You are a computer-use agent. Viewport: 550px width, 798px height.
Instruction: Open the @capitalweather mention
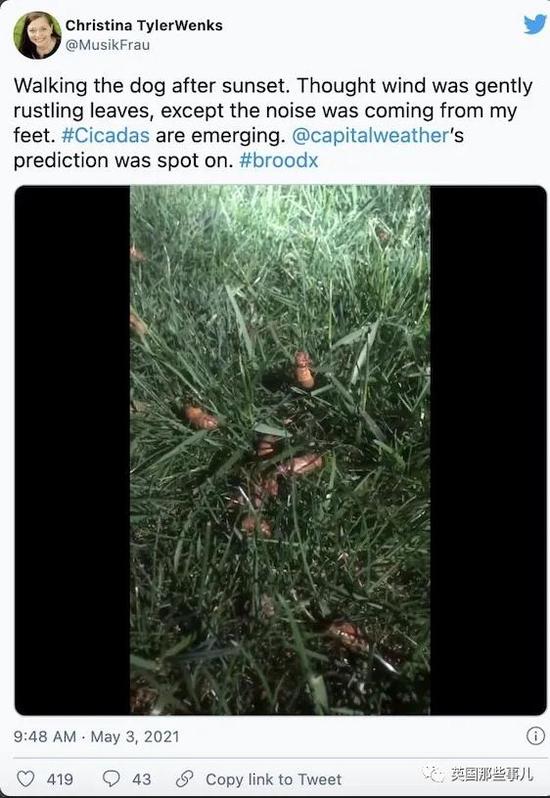click(370, 135)
